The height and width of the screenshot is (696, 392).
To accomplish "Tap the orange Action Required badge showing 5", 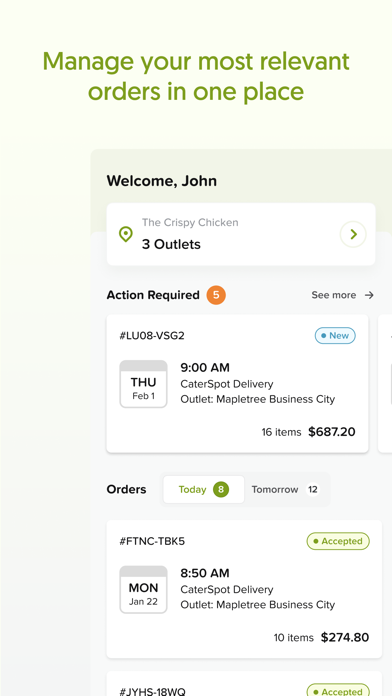I will pyautogui.click(x=216, y=295).
